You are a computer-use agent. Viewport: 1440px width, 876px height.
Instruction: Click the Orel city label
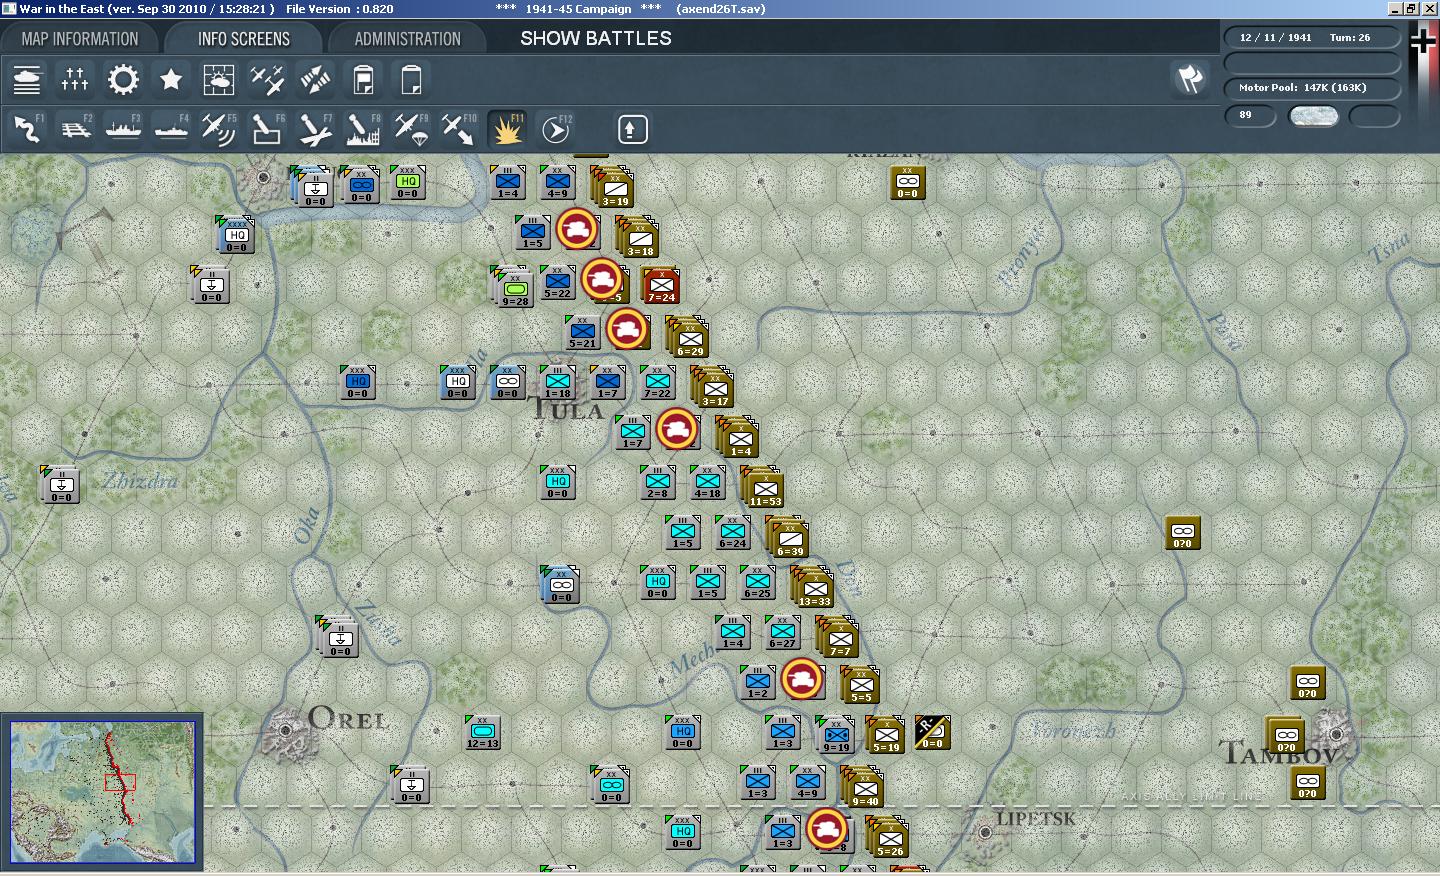pos(348,718)
